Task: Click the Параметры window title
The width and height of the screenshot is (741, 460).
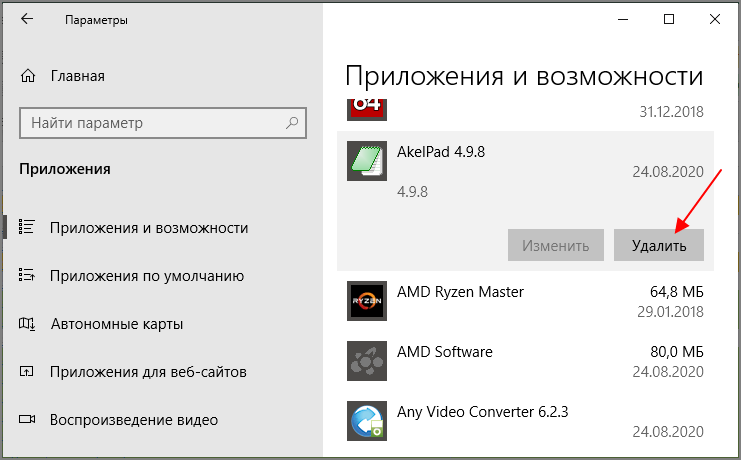Action: 96,20
